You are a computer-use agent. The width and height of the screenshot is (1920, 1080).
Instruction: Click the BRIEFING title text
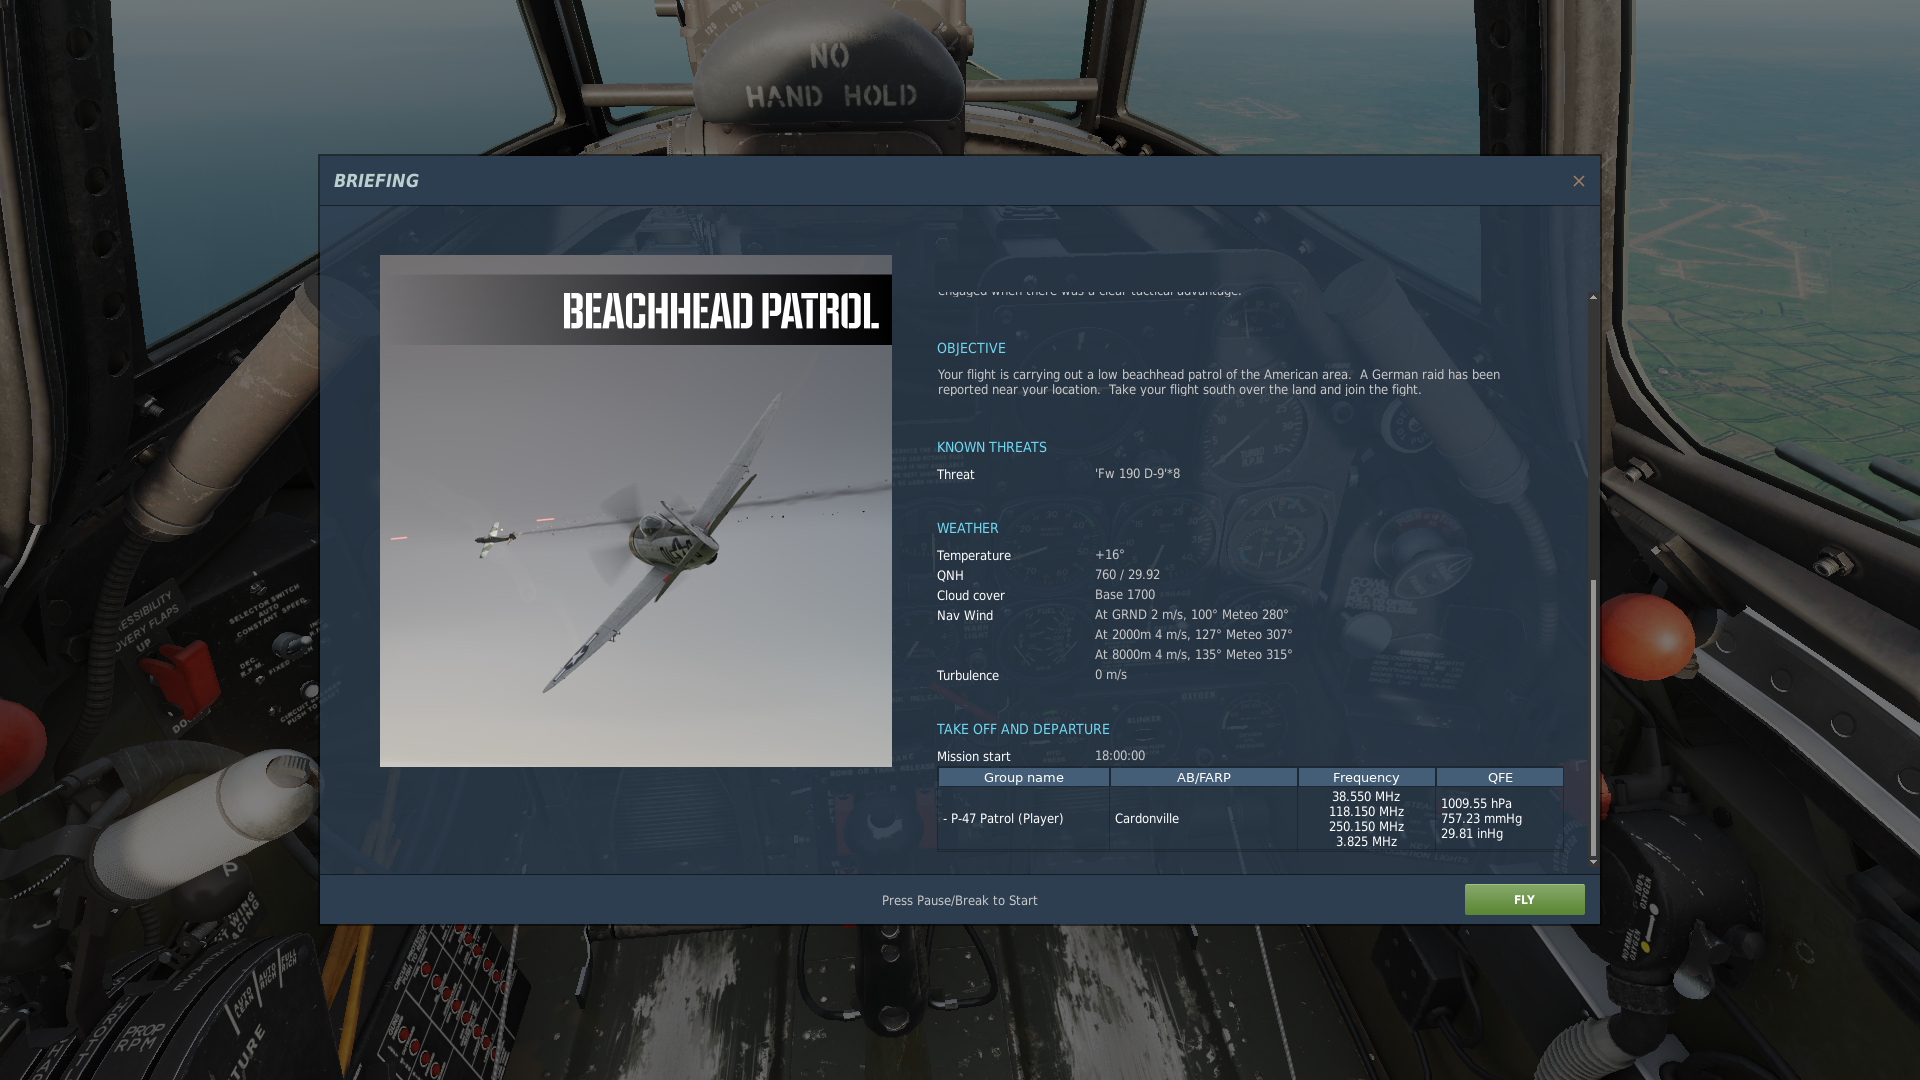pos(376,181)
